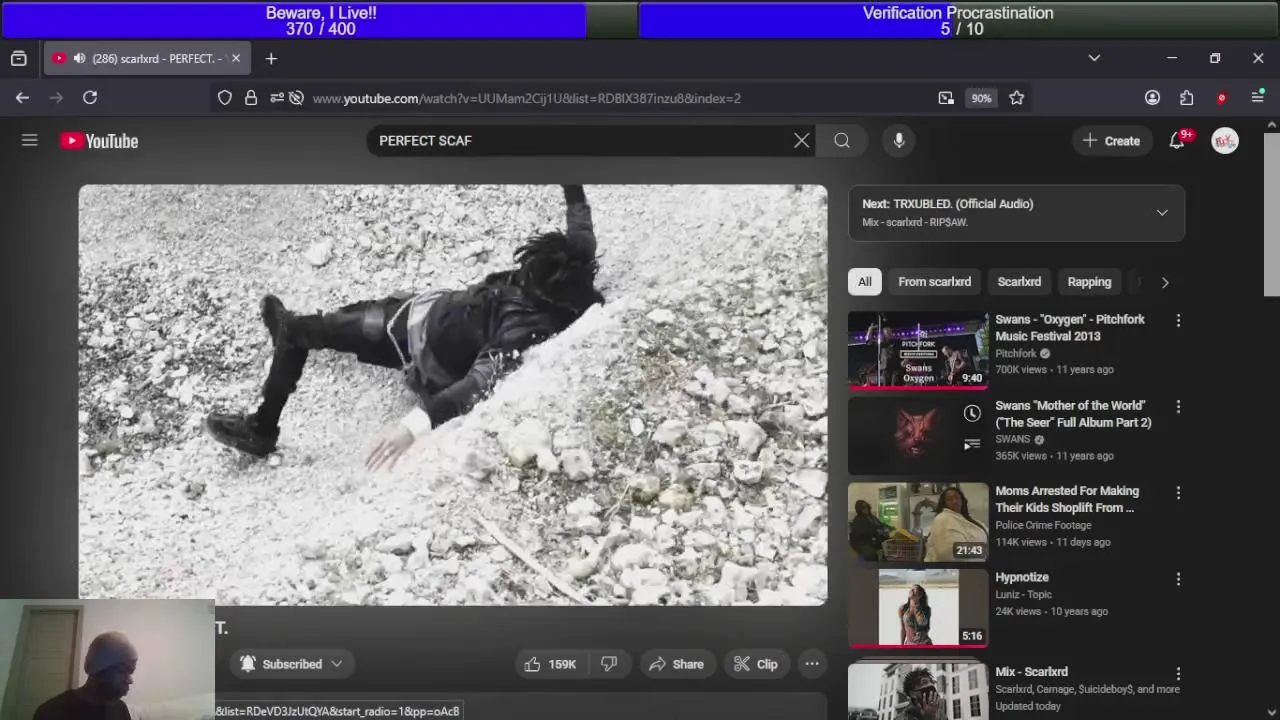Open the Firefox account icon
This screenshot has width=1280, height=720.
(x=1152, y=98)
